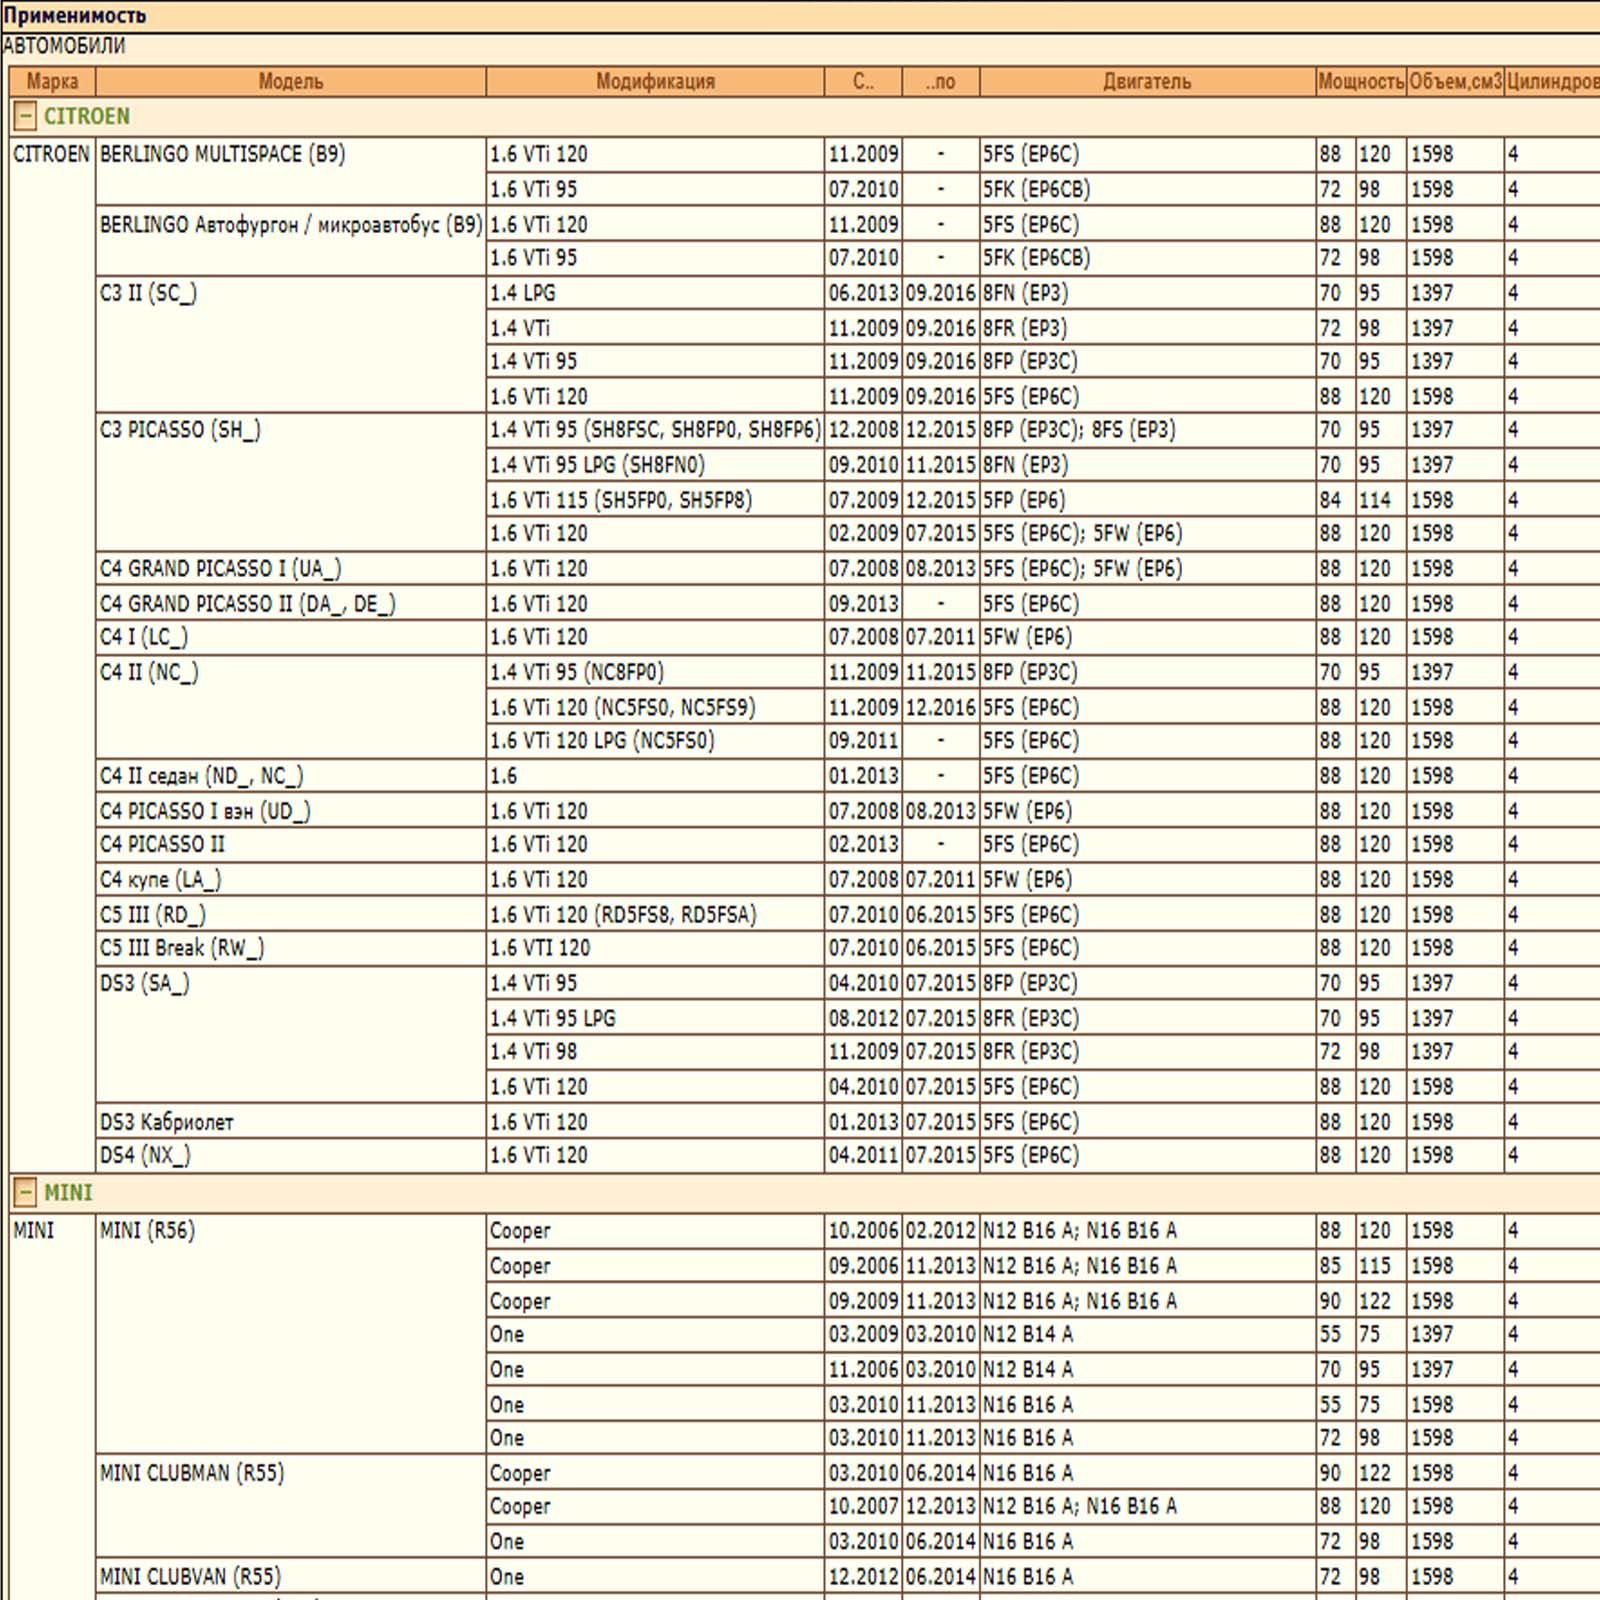Viewport: 1600px width, 1600px height.
Task: Click the Применимость section title
Action: tap(75, 16)
